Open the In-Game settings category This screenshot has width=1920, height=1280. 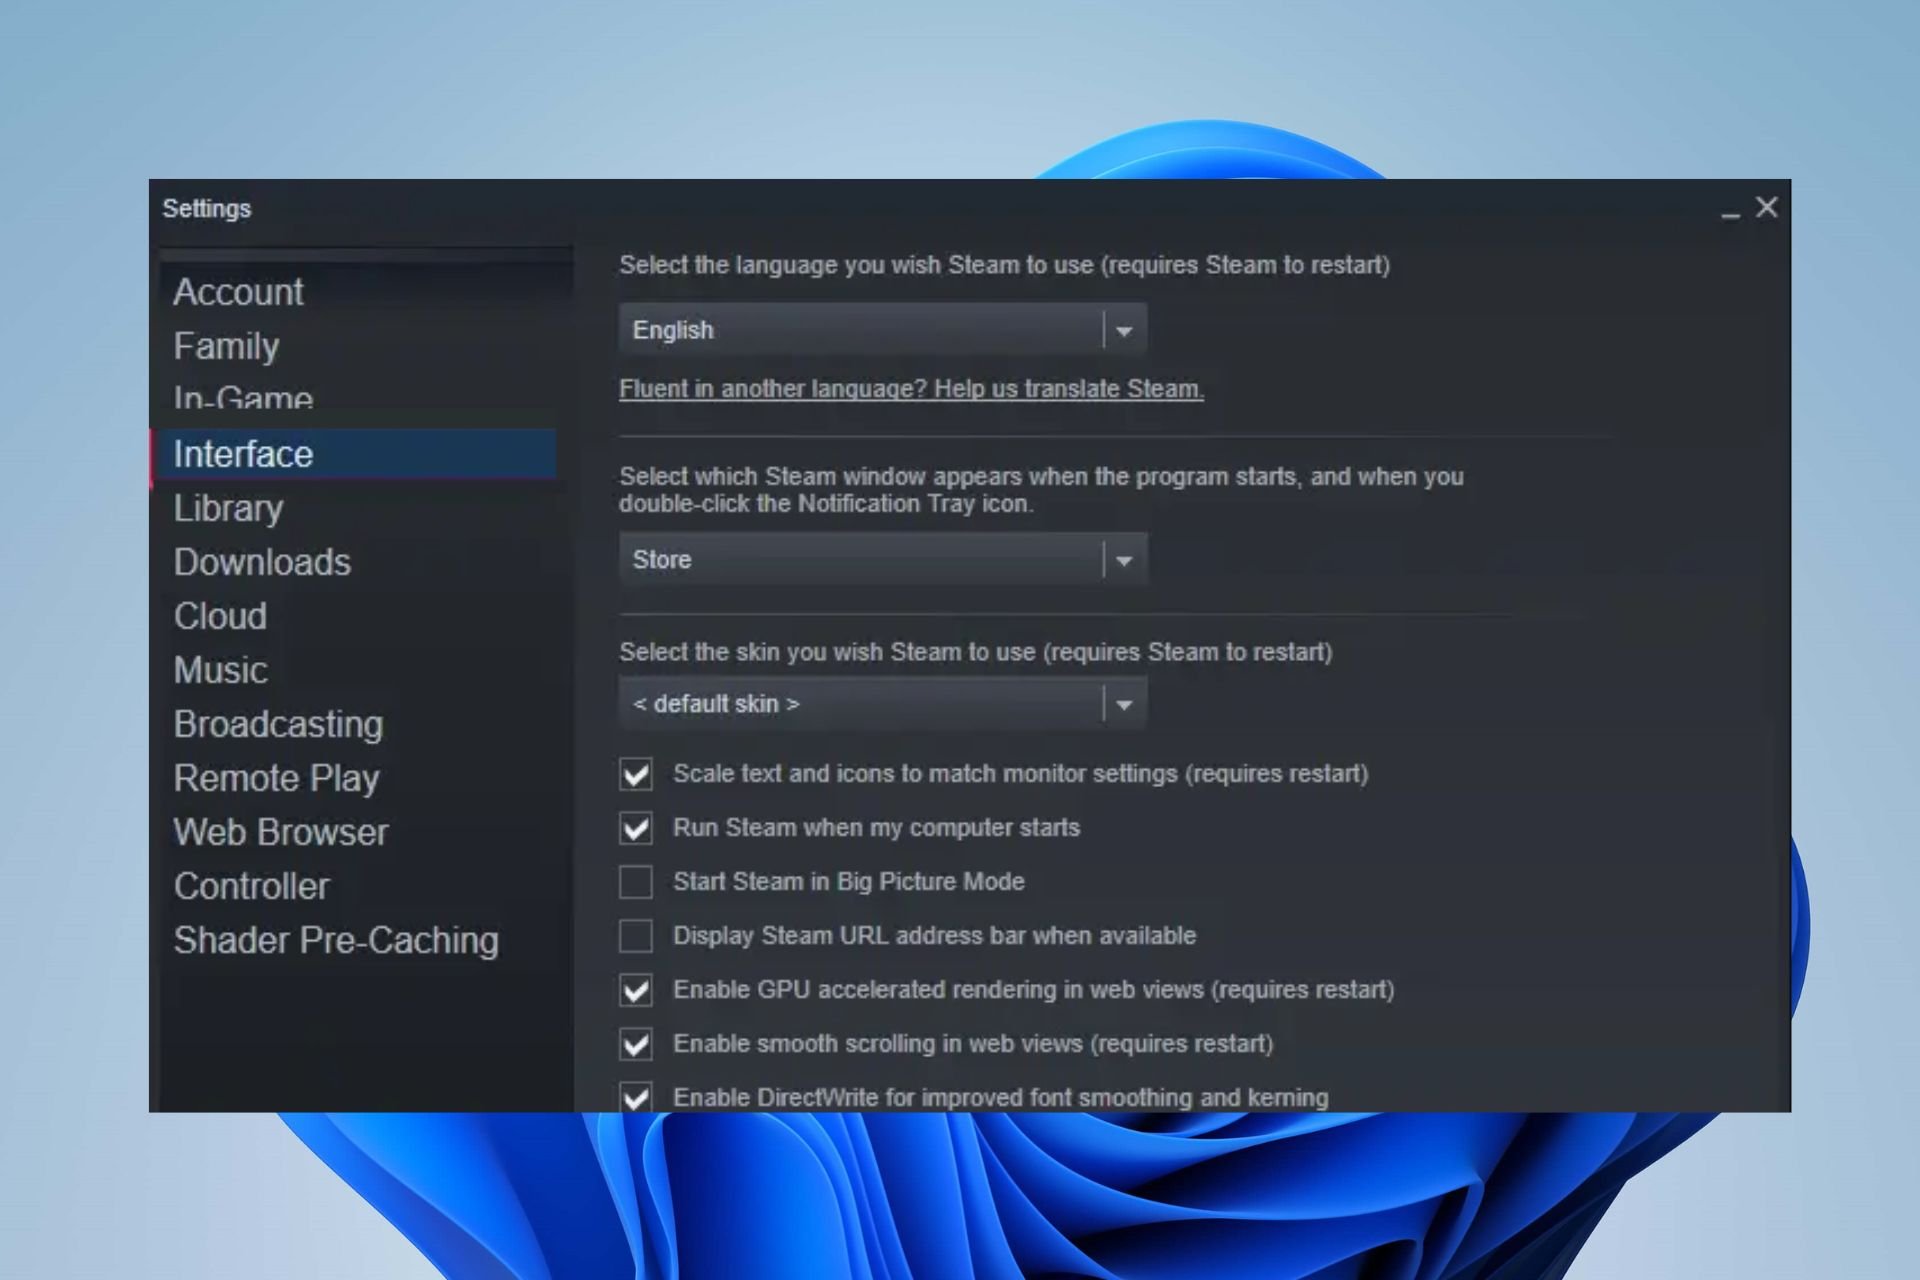(243, 397)
